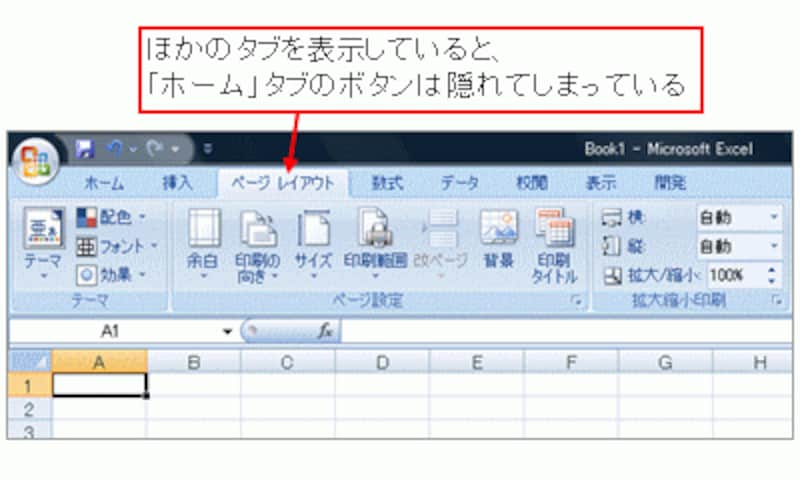Click the サイズ paper size button
This screenshot has height=480, width=800.
click(x=313, y=244)
